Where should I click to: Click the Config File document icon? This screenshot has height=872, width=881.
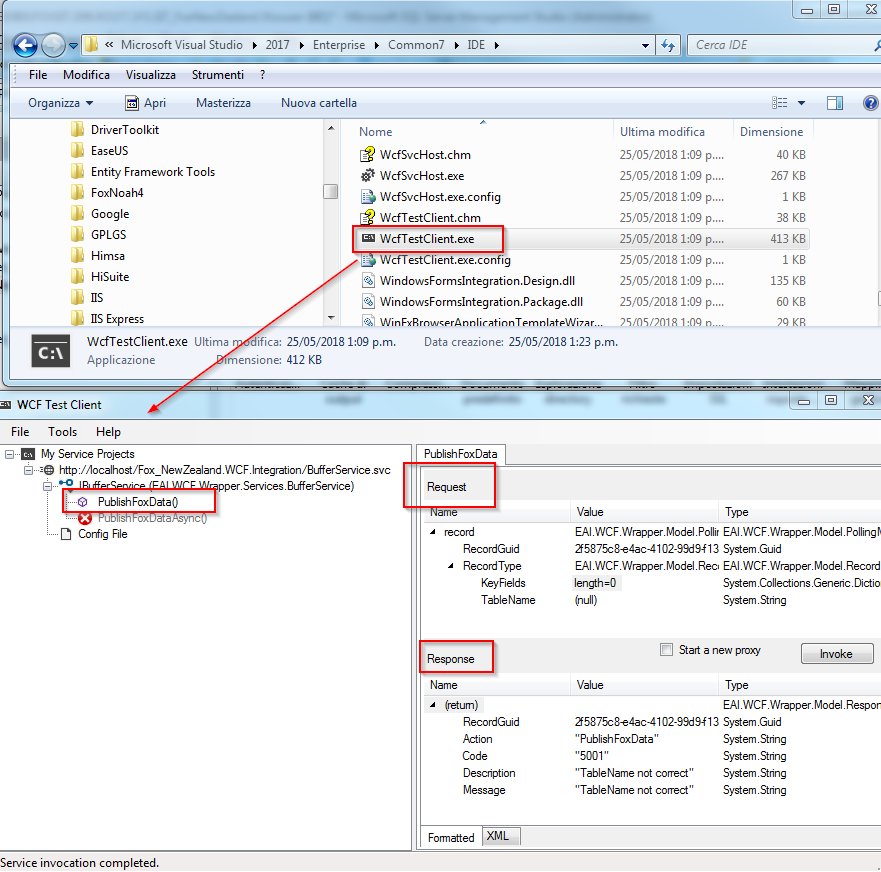[66, 534]
